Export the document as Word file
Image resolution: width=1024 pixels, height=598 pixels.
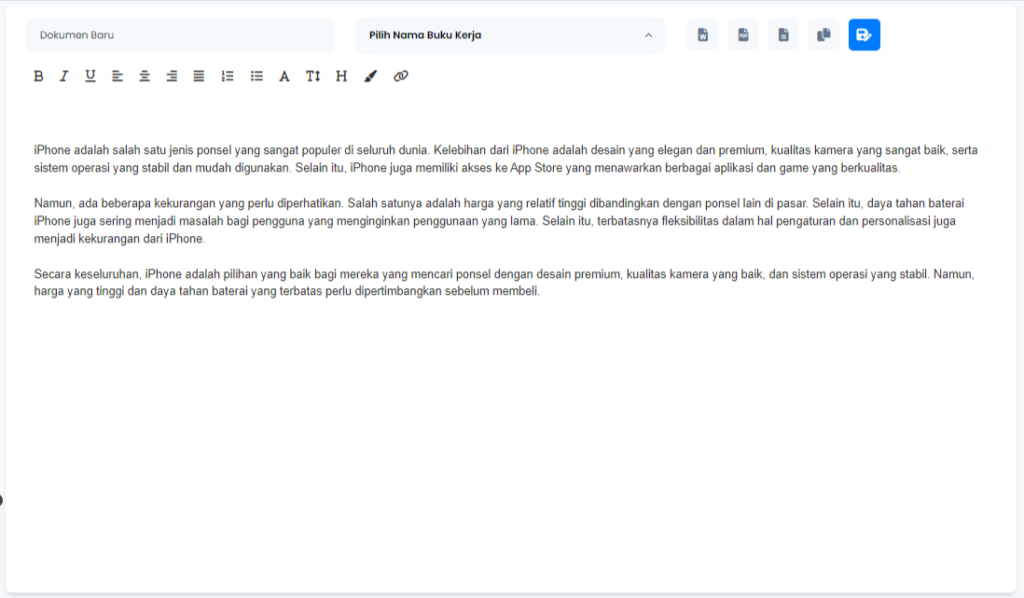[x=703, y=35]
